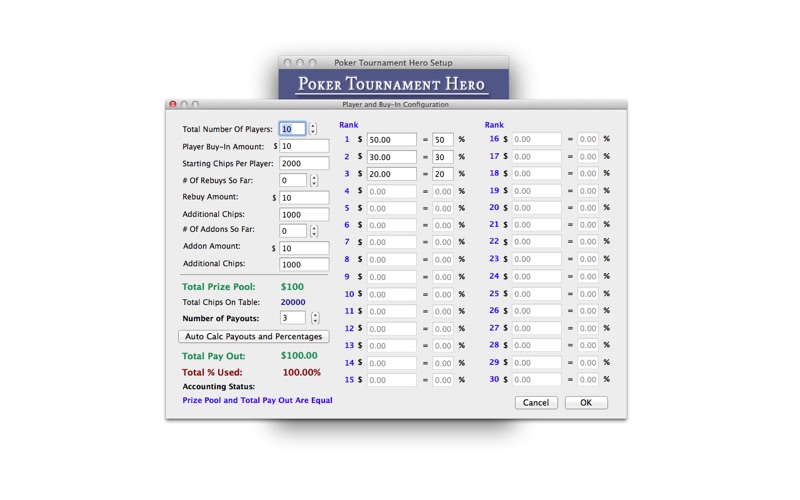This screenshot has width=800, height=500.
Task: Click the $100 Total Prize Pool value
Action: pos(292,287)
